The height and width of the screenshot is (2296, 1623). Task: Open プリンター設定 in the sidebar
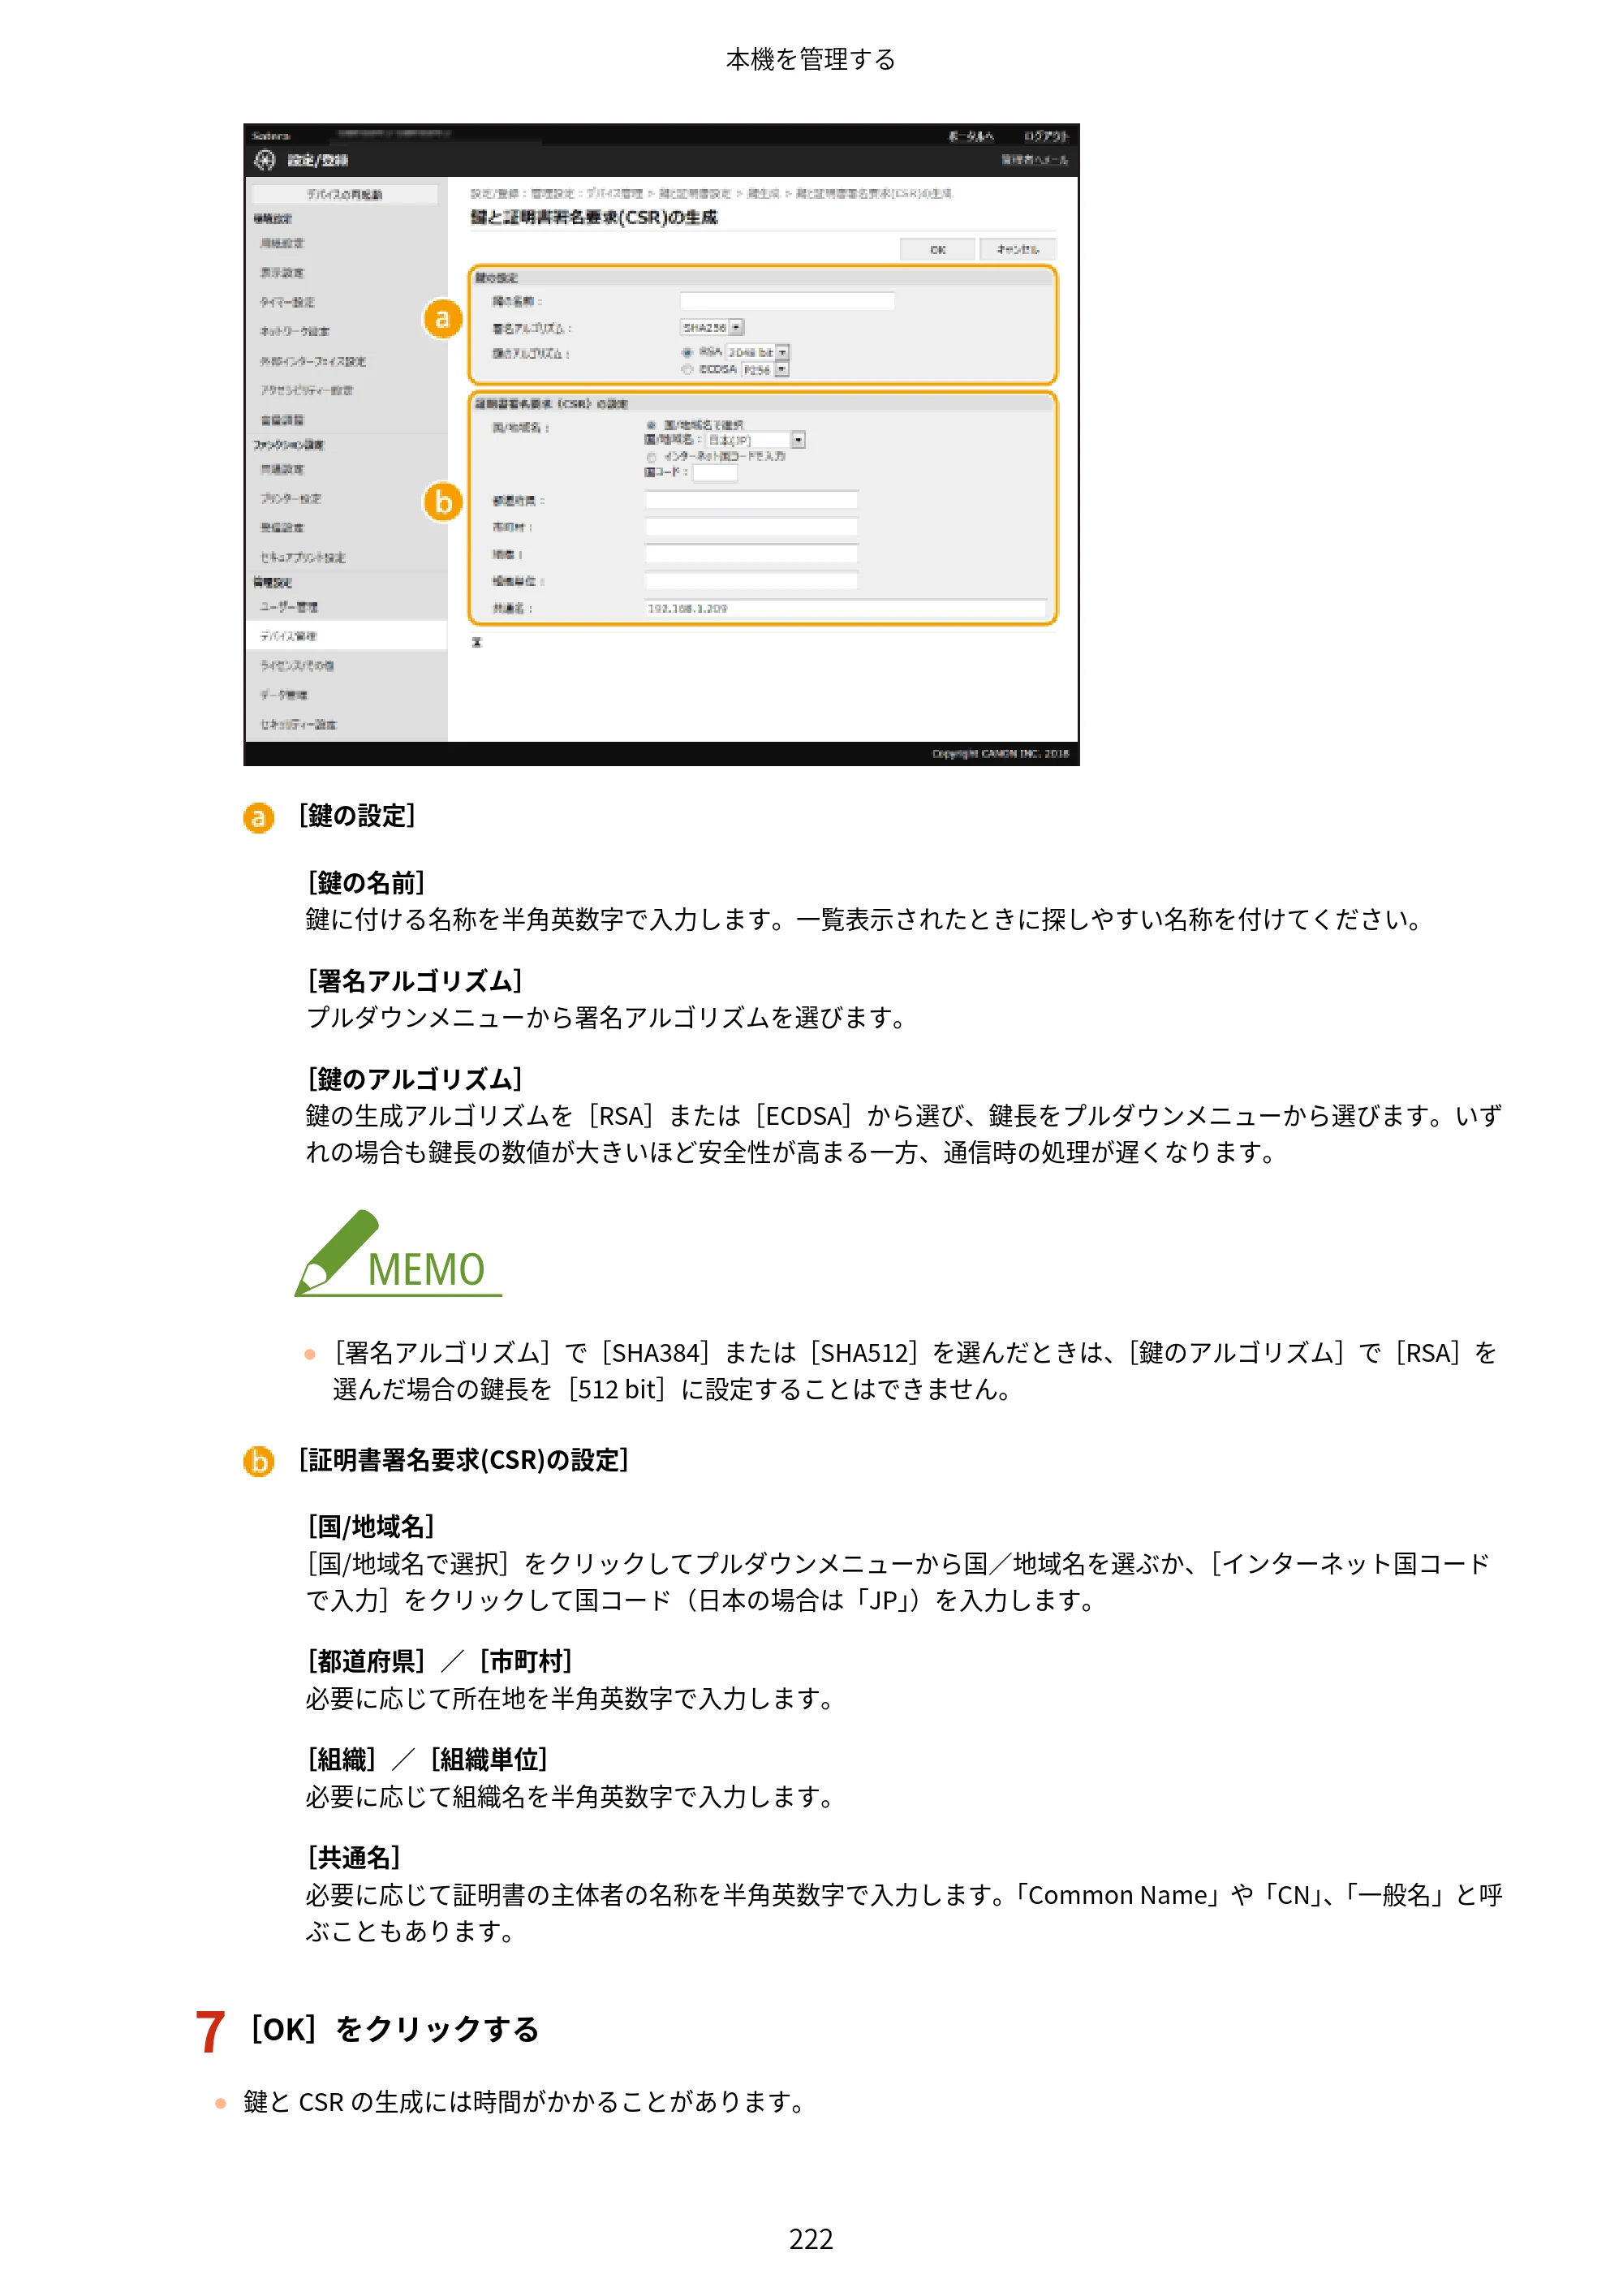290,498
